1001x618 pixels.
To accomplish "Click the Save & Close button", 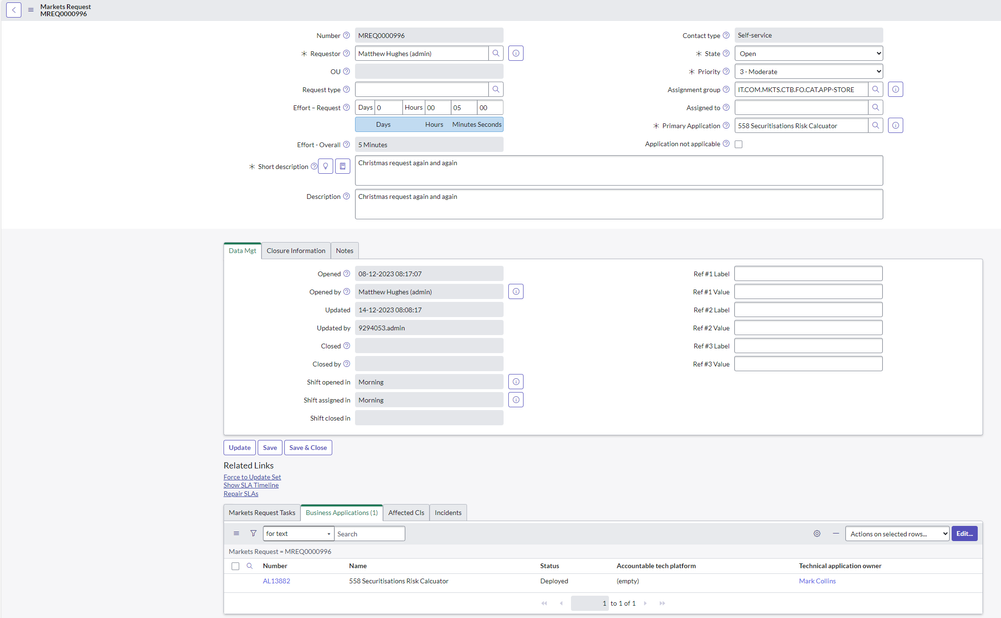I will pos(308,448).
